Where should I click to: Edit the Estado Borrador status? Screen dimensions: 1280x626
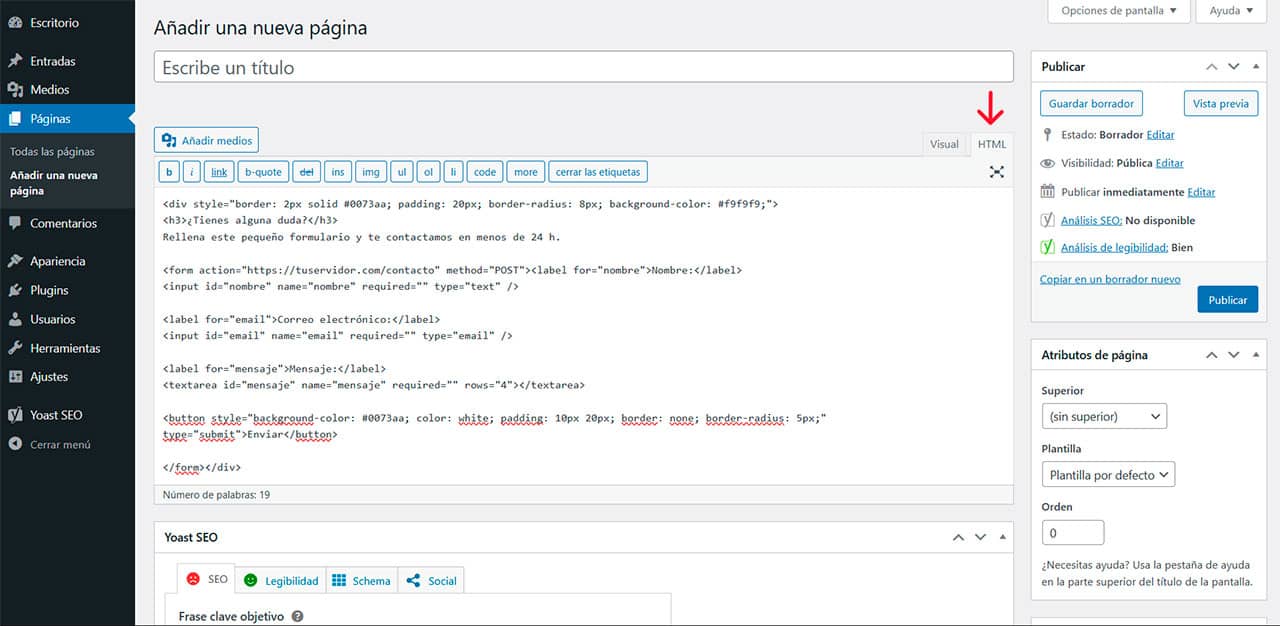(x=1160, y=134)
